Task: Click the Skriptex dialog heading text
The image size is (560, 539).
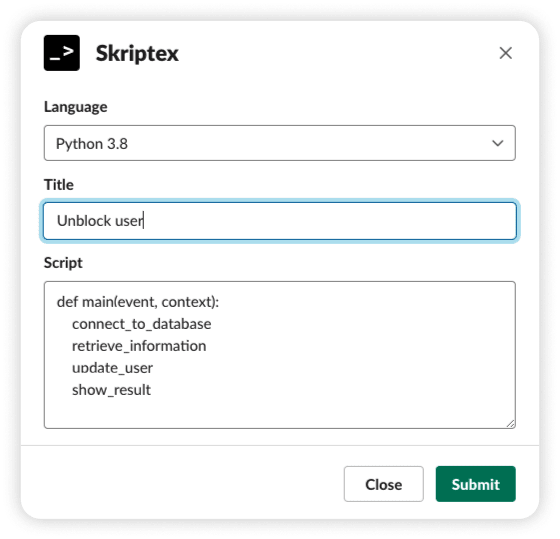Action: 137,54
